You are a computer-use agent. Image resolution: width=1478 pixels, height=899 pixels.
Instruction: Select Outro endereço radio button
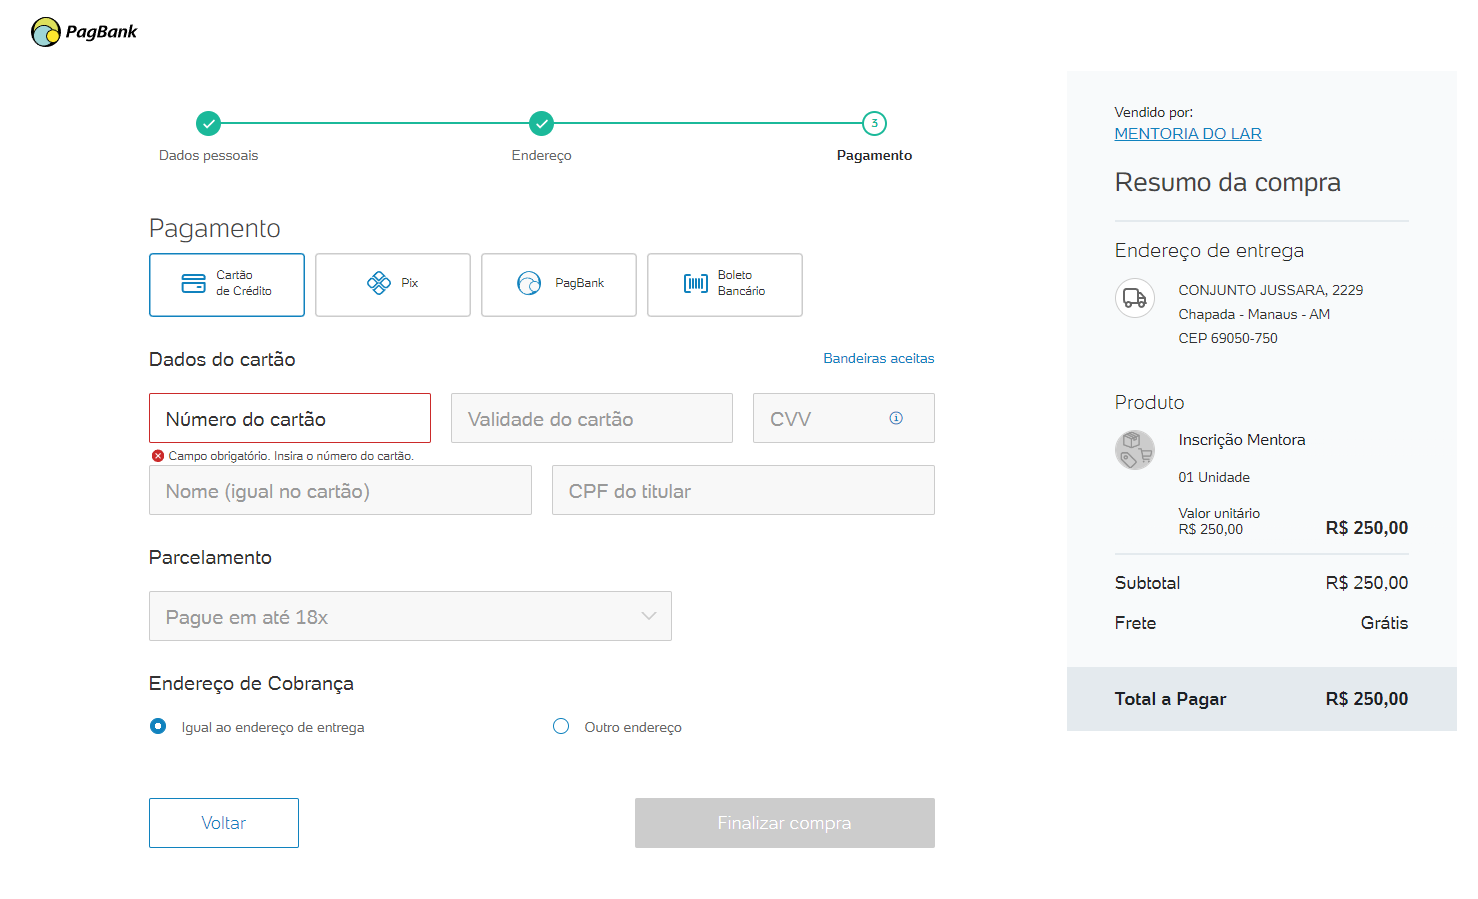click(x=561, y=726)
